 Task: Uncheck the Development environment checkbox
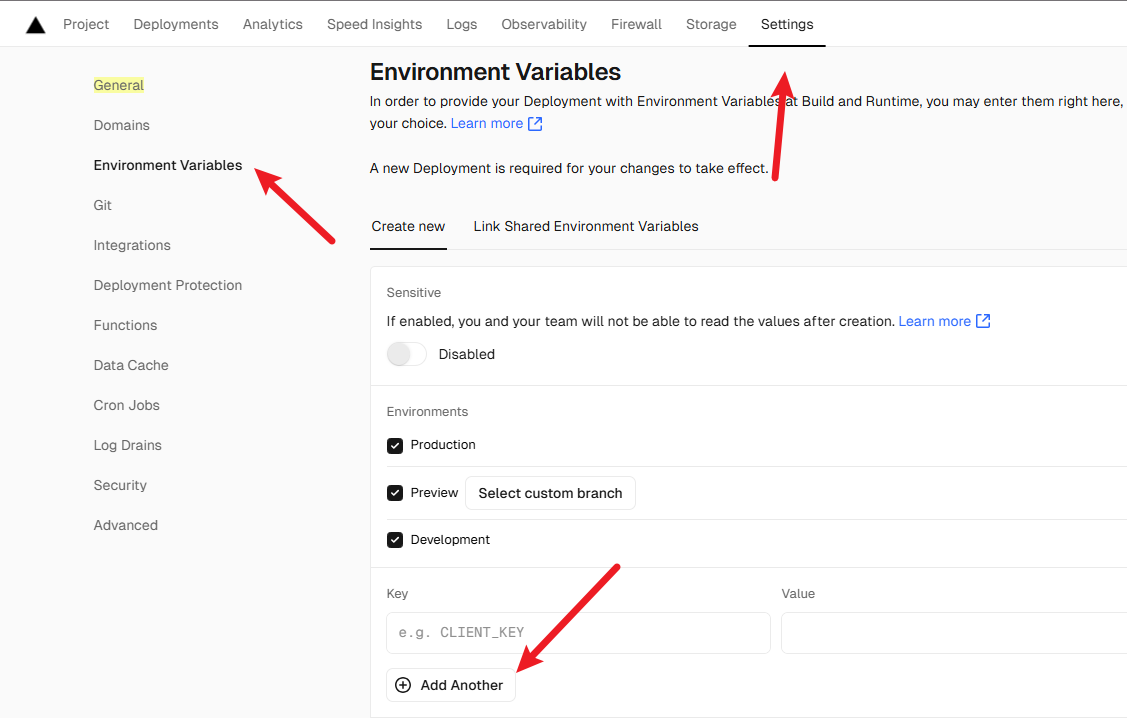395,540
